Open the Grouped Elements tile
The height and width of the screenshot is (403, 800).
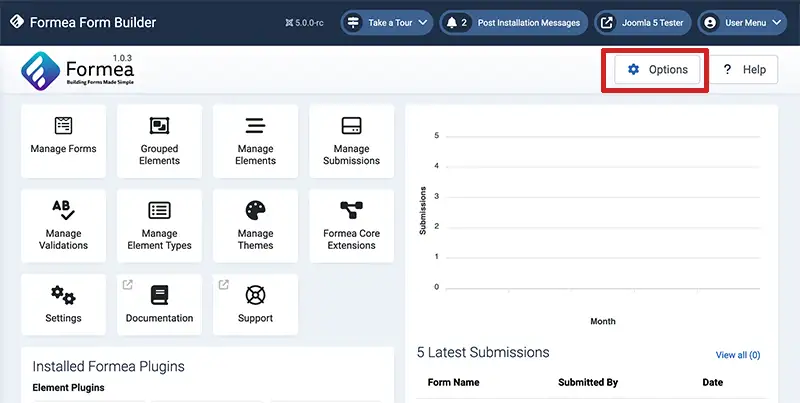pyautogui.click(x=159, y=141)
